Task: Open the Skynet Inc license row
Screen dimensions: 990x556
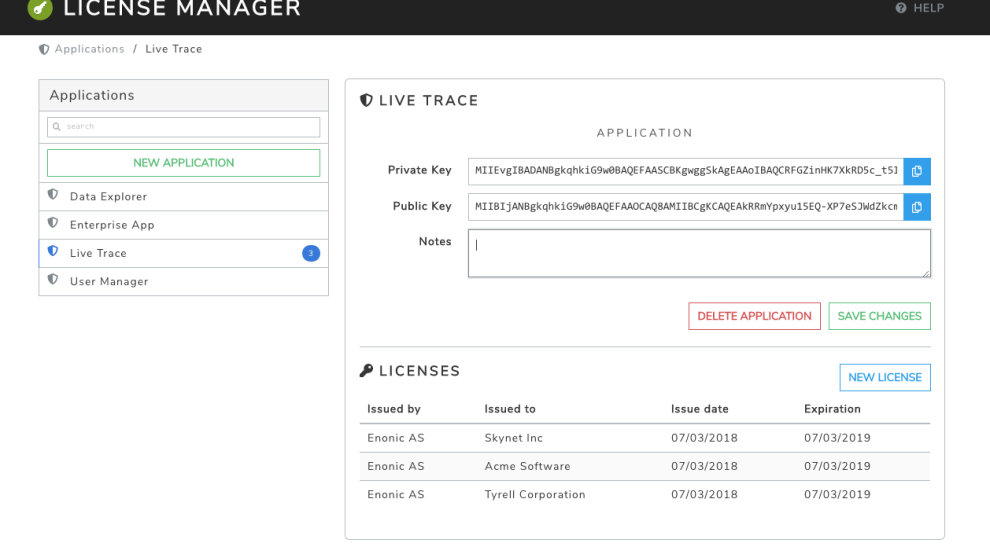Action: click(x=645, y=438)
